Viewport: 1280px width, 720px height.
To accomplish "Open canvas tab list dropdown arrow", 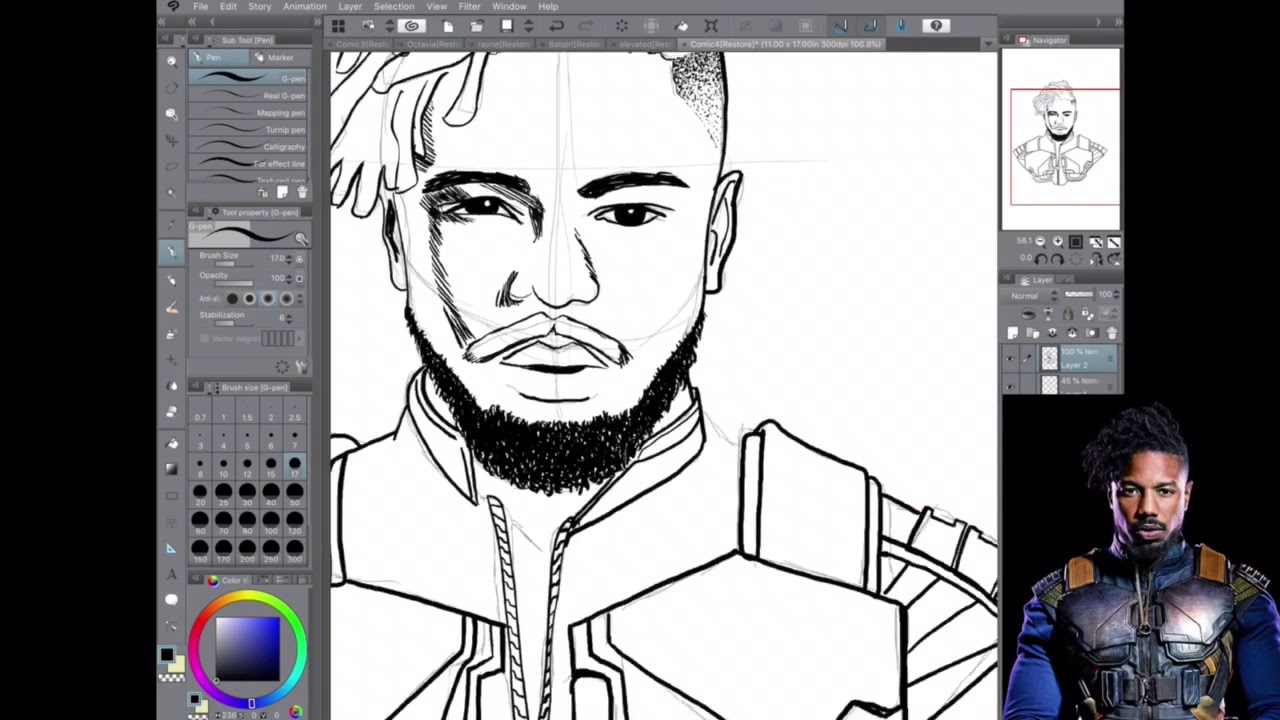I will pyautogui.click(x=988, y=45).
